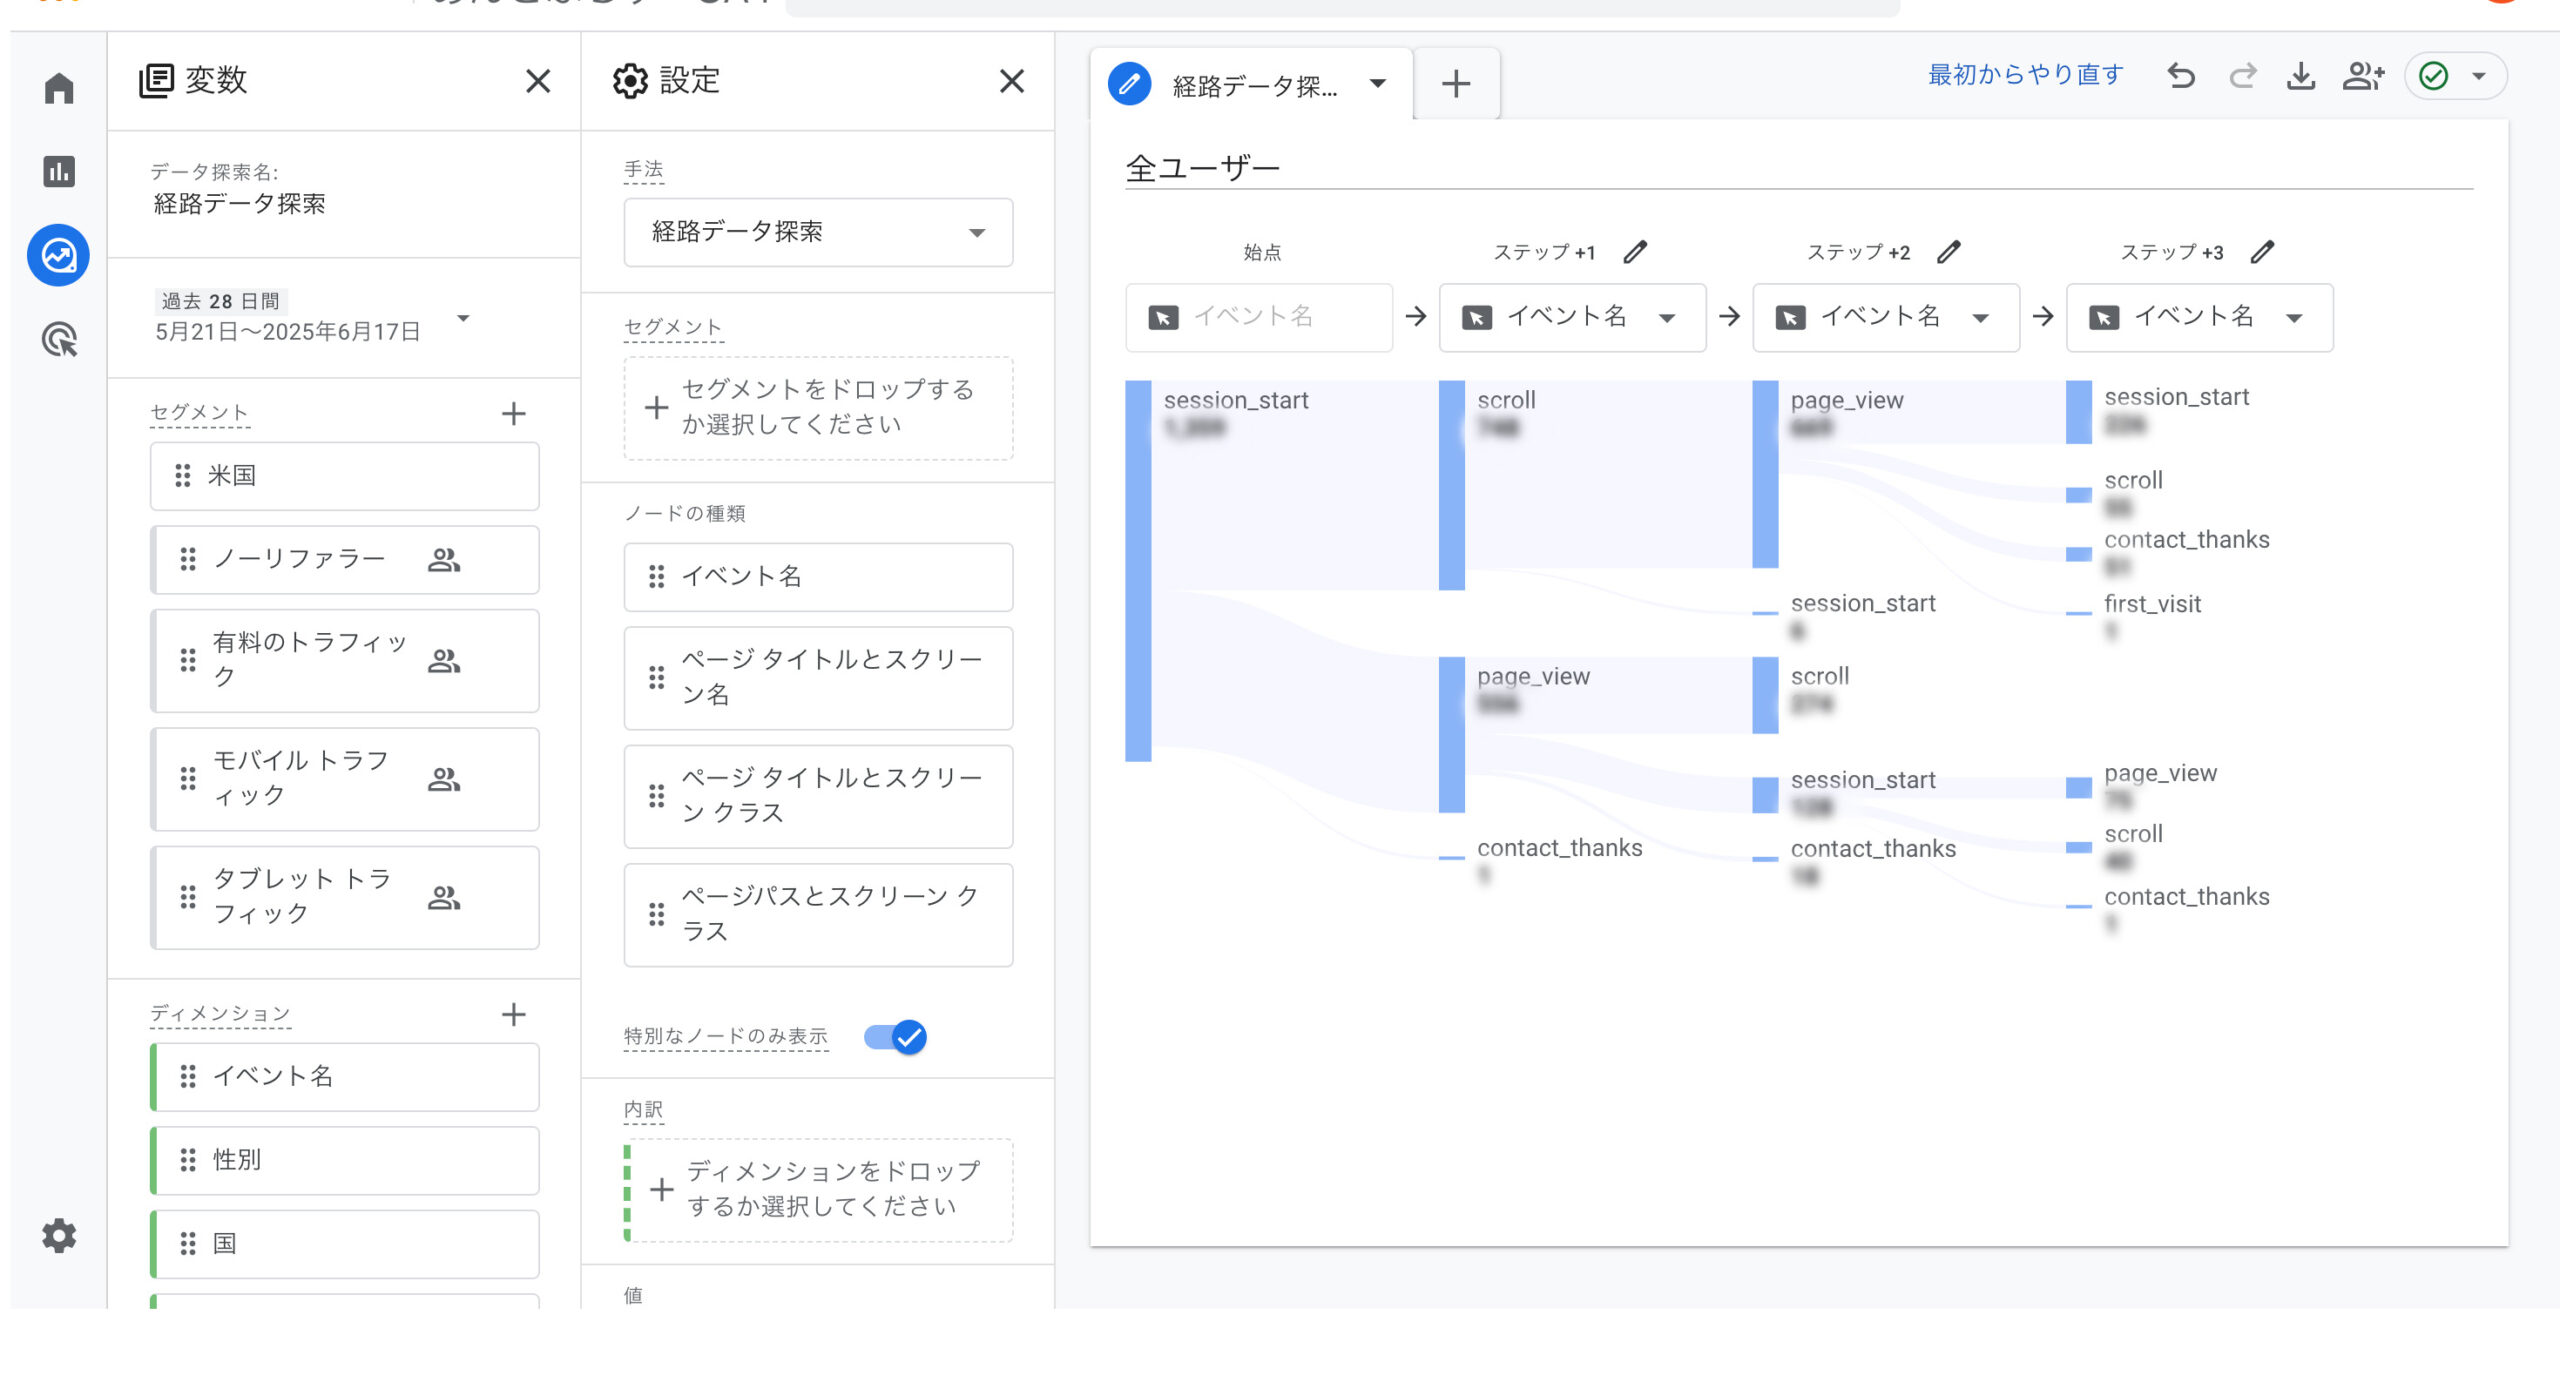Edit ステップ +2 with pencil icon
This screenshot has height=1382, width=2560.
(1949, 252)
